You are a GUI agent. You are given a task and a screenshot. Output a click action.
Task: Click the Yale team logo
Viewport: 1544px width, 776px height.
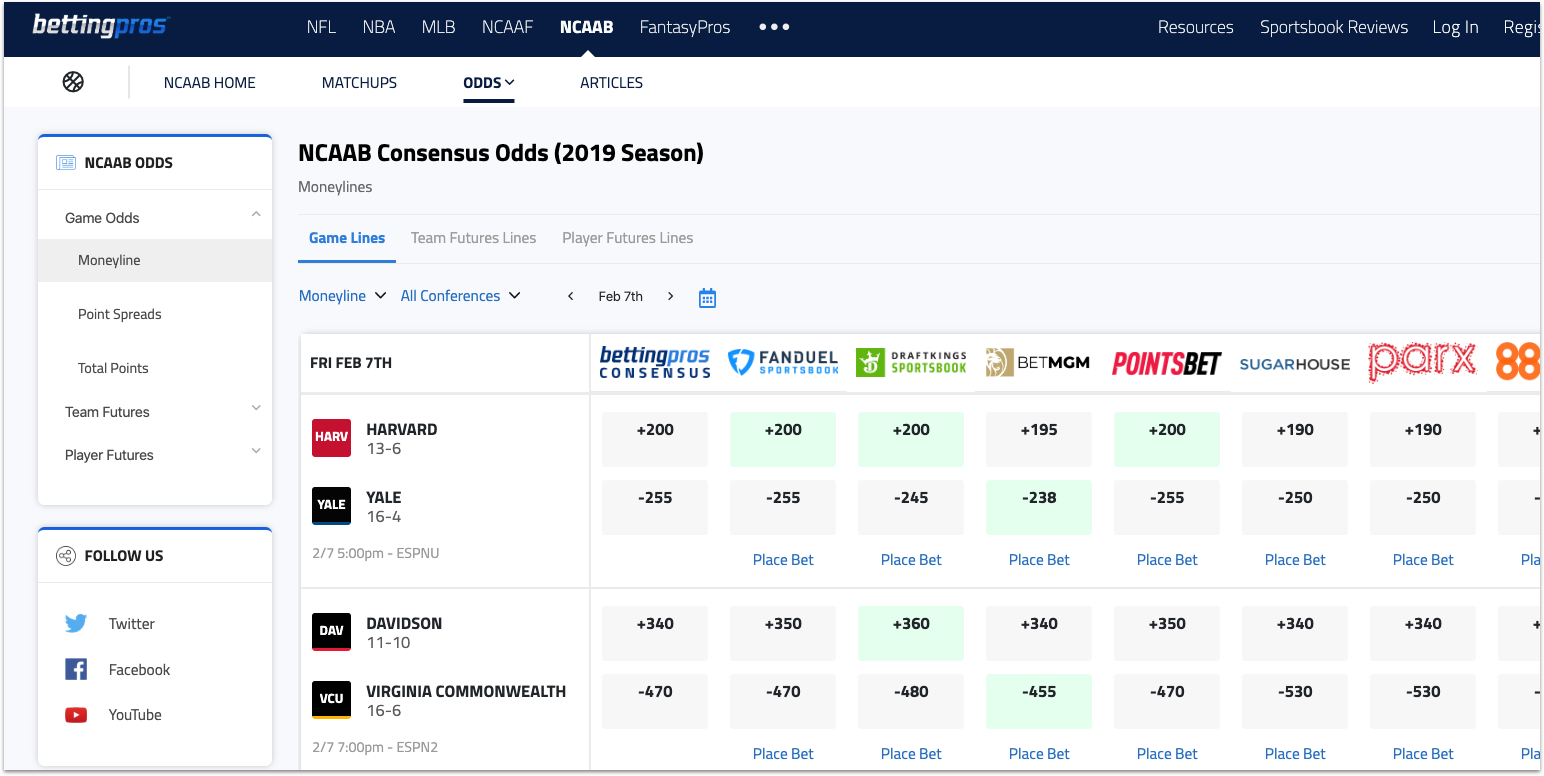331,506
